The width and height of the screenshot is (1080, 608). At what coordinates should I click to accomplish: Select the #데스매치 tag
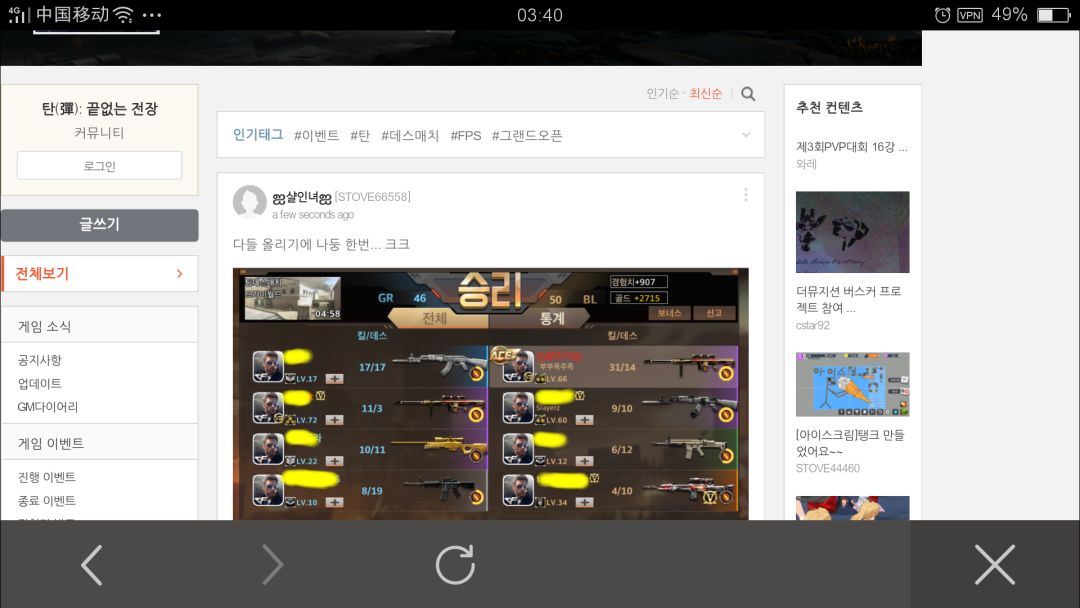pyautogui.click(x=410, y=136)
